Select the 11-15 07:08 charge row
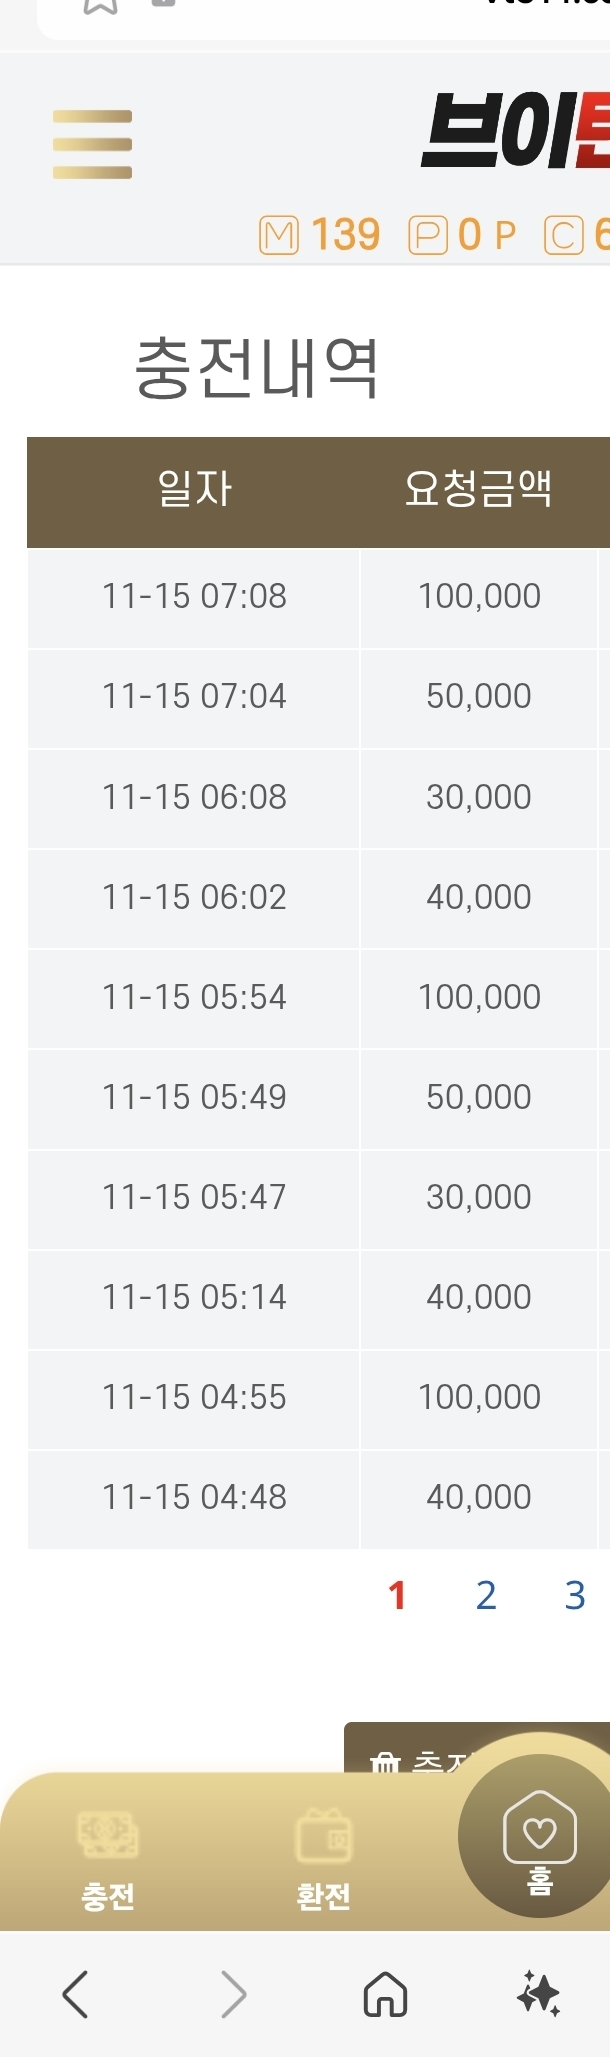 pyautogui.click(x=194, y=597)
